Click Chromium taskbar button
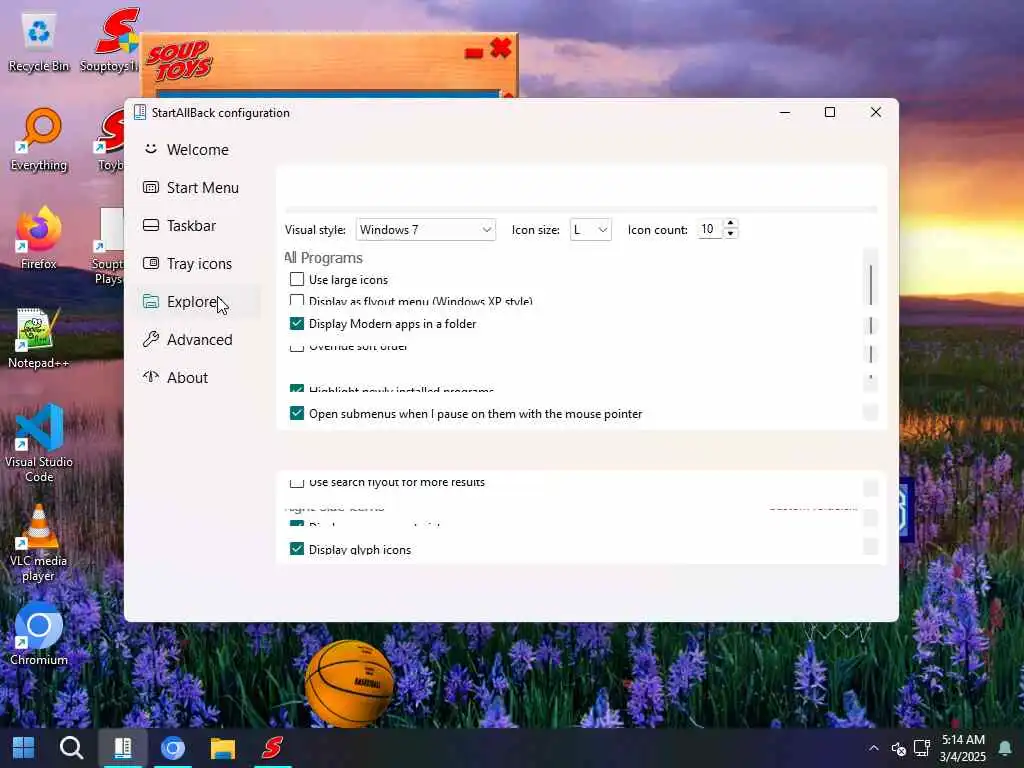This screenshot has width=1024, height=768. click(173, 748)
